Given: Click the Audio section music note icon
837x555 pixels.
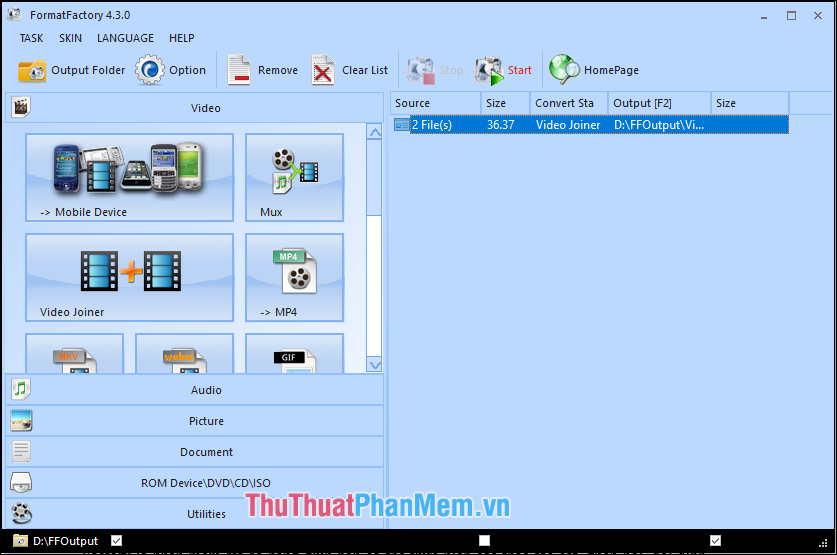Looking at the screenshot, I should (x=21, y=390).
